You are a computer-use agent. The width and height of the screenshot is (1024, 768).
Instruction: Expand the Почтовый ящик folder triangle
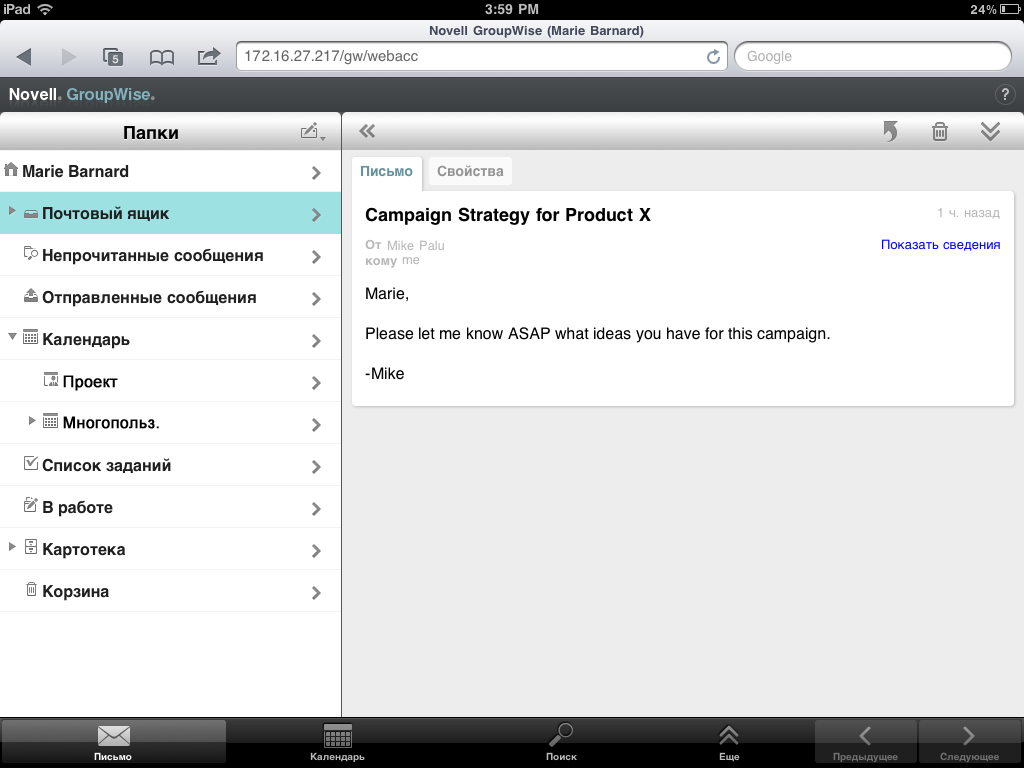point(12,211)
